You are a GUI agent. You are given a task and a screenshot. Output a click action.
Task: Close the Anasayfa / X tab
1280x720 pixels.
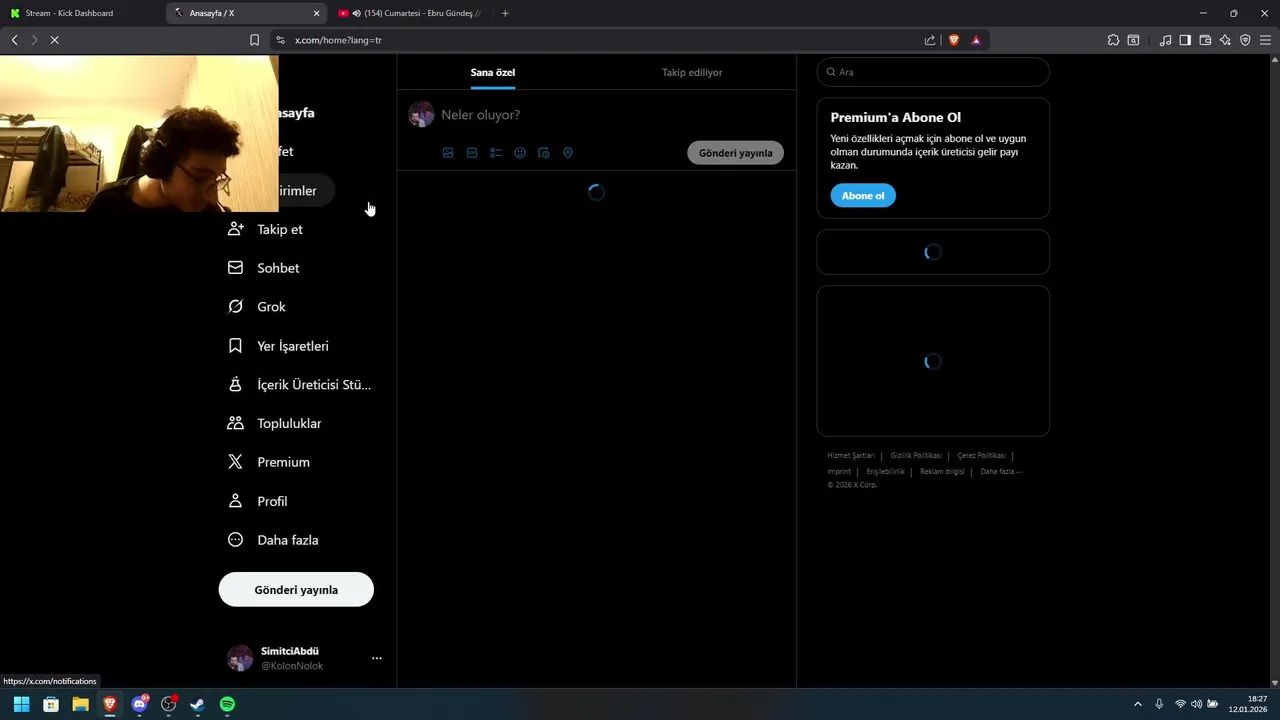pyautogui.click(x=317, y=13)
